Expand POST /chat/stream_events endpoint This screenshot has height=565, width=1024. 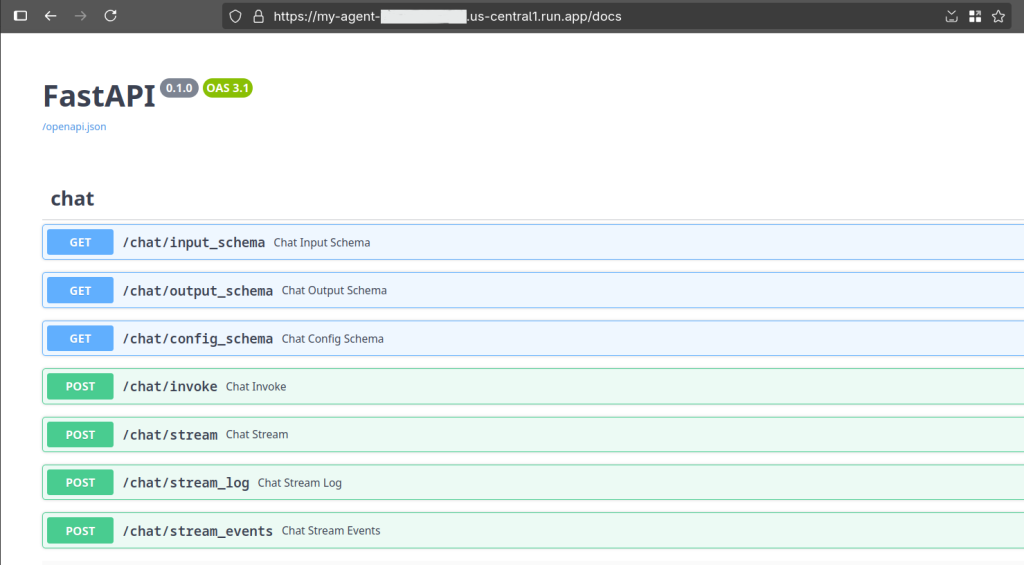coord(533,530)
